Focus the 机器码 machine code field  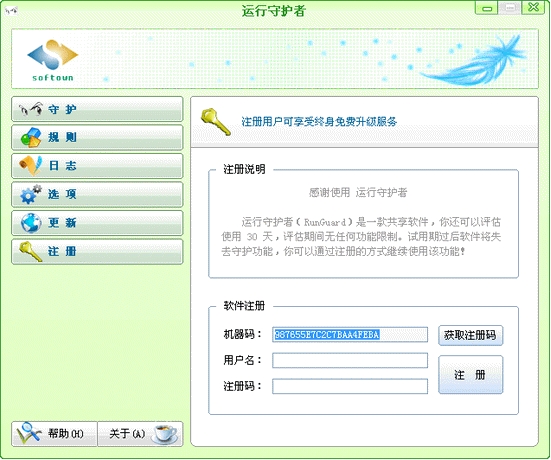point(350,335)
